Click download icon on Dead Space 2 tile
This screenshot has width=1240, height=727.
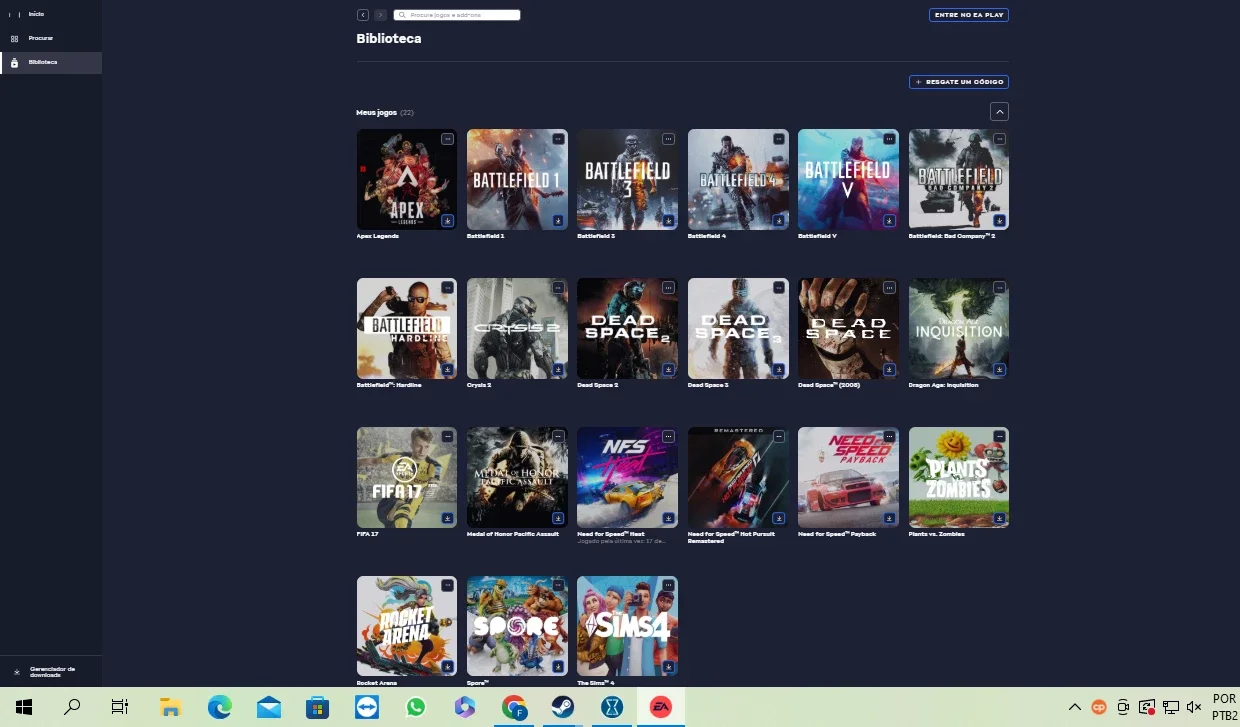coord(668,370)
